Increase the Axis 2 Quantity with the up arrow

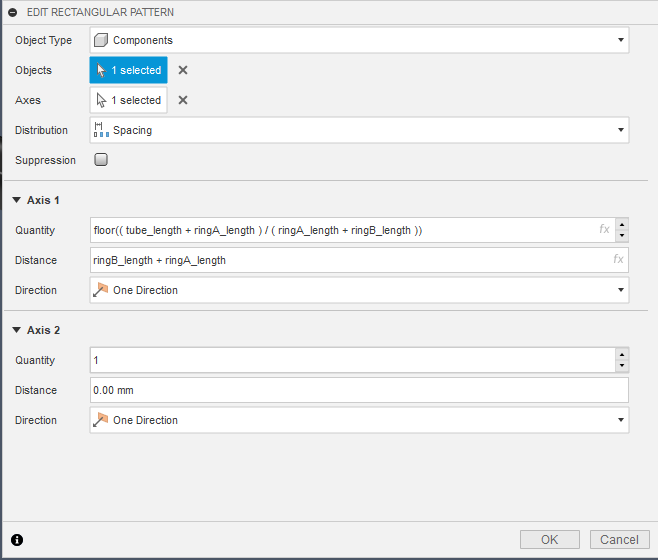click(622, 354)
